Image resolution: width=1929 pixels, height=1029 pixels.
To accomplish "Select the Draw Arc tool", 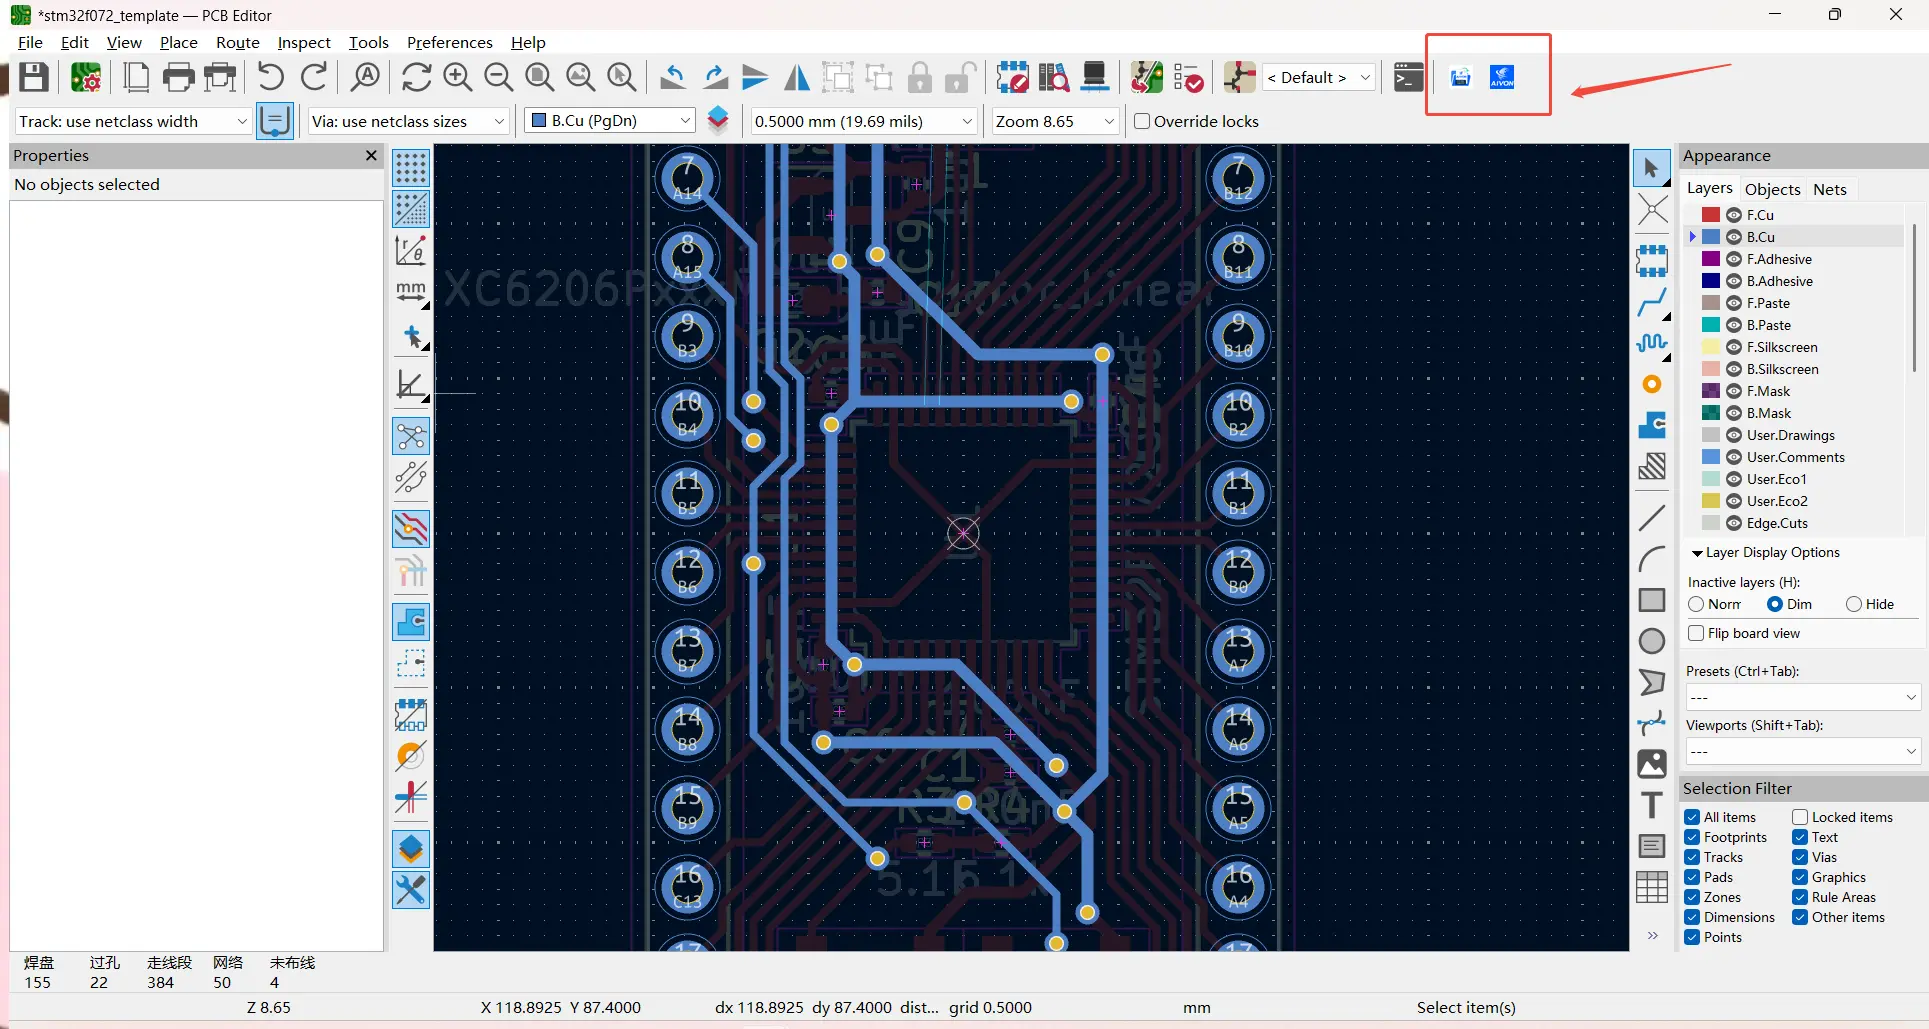I will coord(1652,558).
